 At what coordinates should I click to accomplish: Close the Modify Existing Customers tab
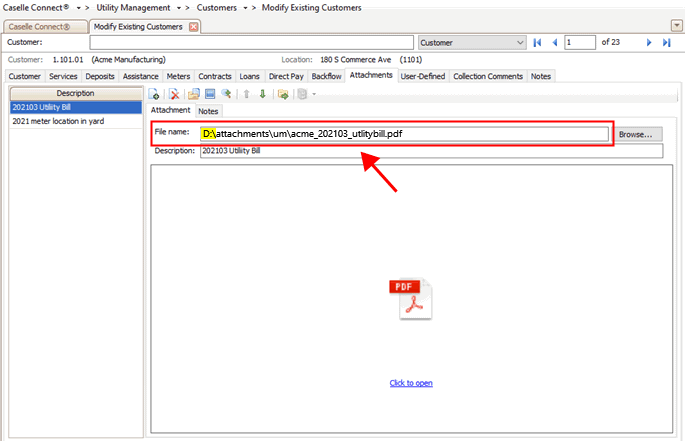pyautogui.click(x=194, y=27)
